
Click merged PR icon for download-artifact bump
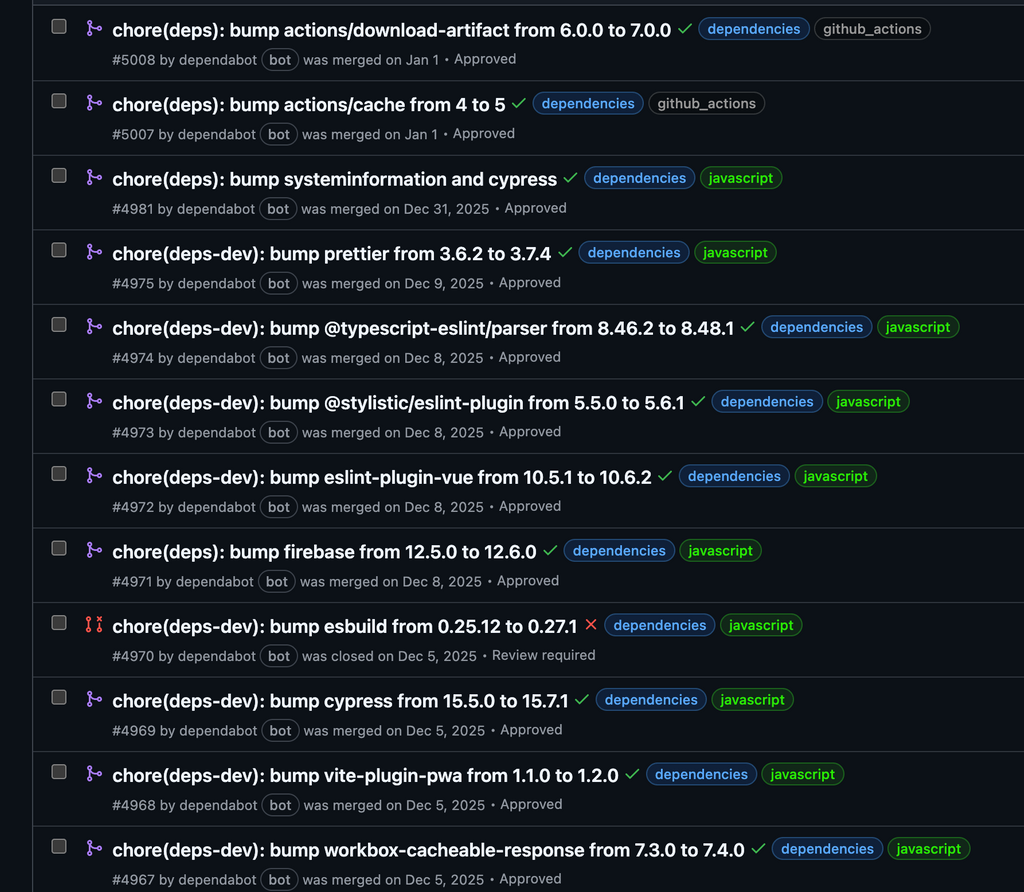[94, 28]
